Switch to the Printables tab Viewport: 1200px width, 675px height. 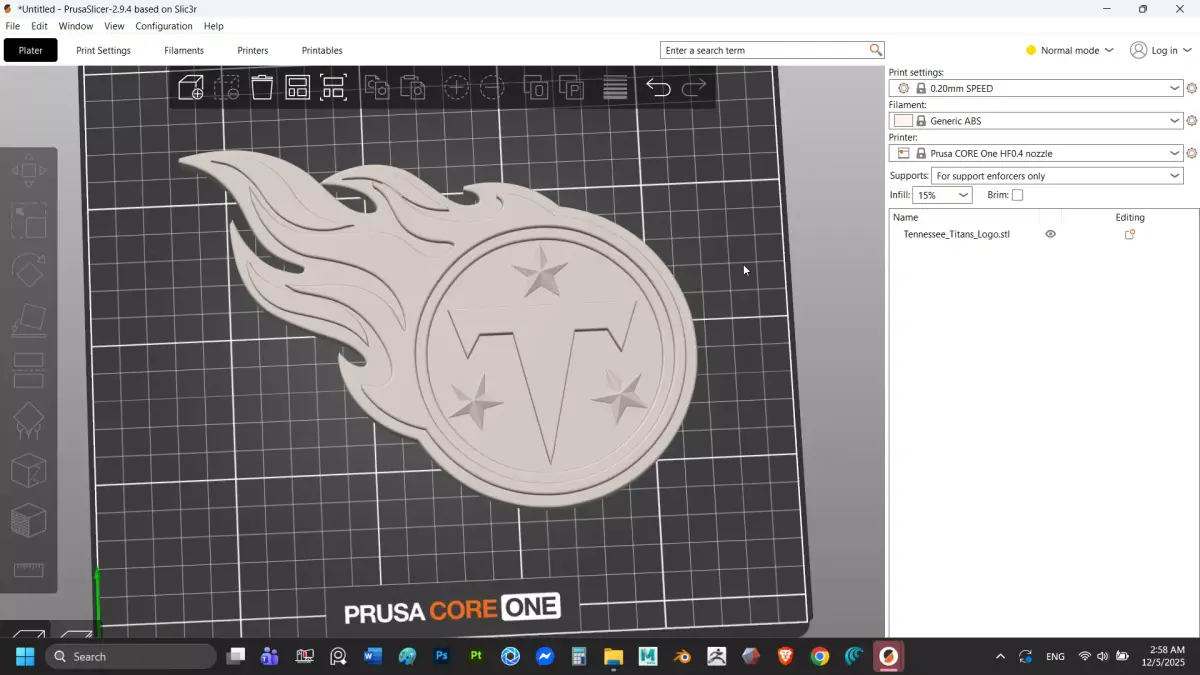322,50
